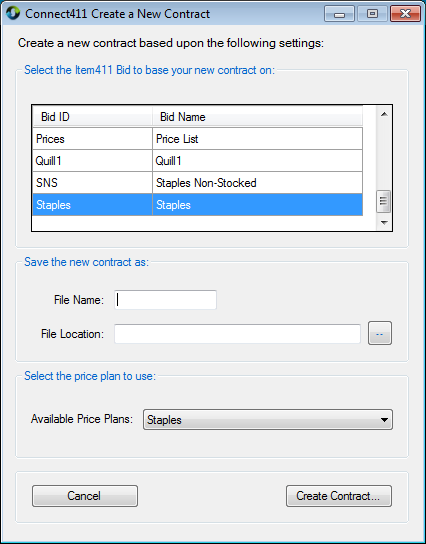This screenshot has height=544, width=426.
Task: Open the Available Price Plans dropdown arrow
Action: click(384, 420)
